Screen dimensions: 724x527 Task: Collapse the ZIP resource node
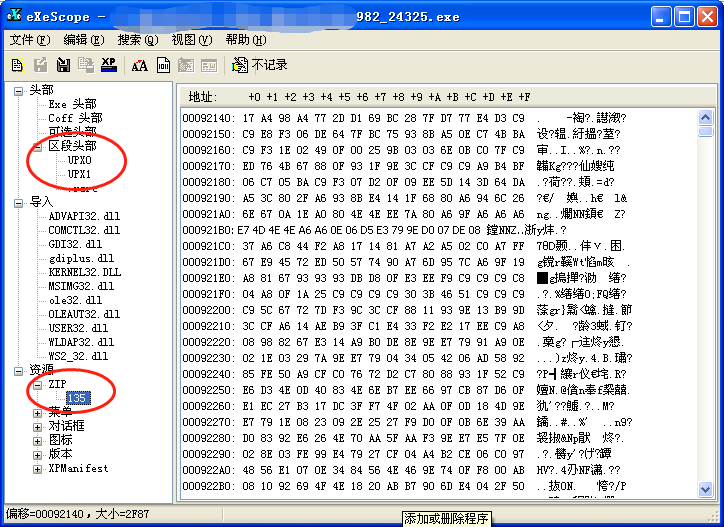pos(38,383)
